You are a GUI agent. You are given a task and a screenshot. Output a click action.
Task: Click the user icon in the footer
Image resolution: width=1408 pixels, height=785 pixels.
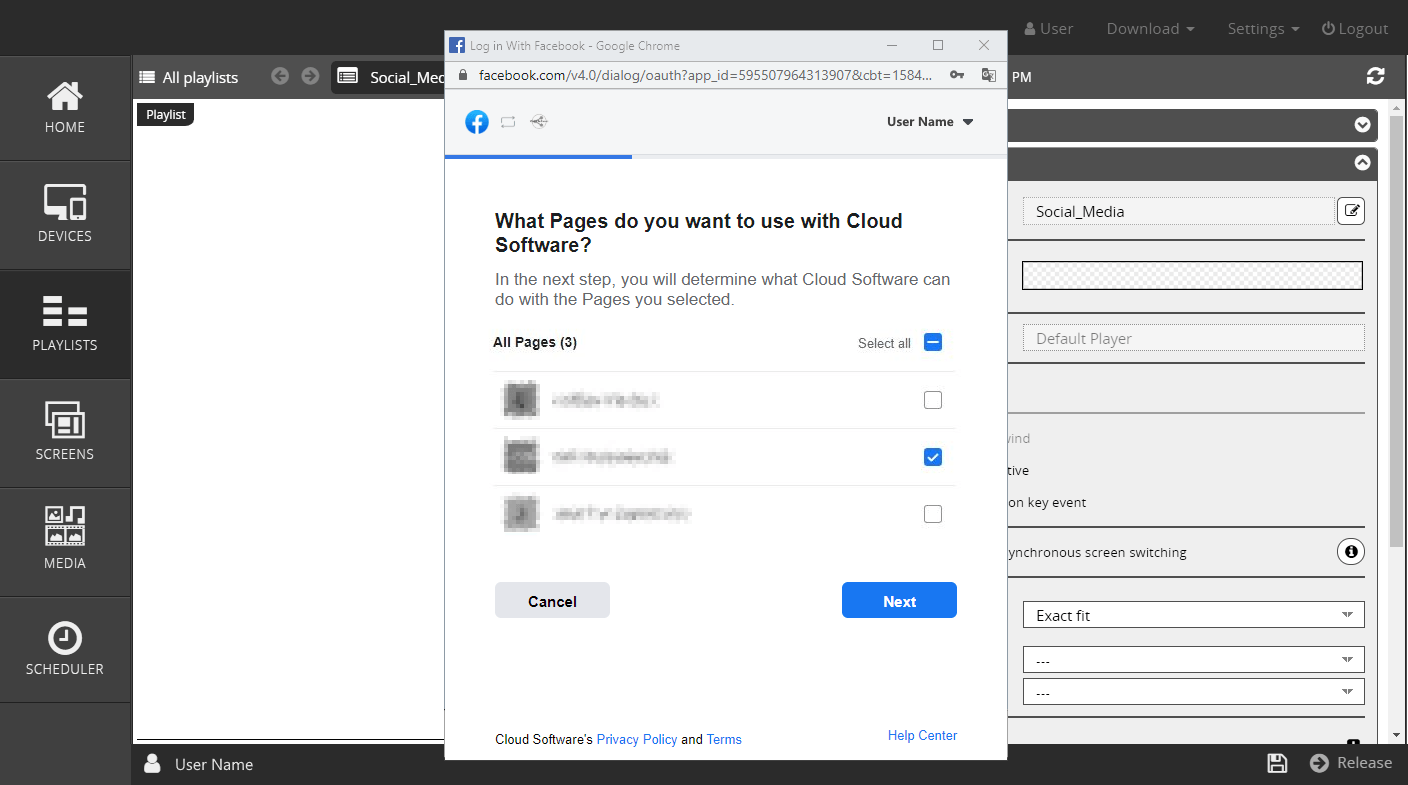152,764
